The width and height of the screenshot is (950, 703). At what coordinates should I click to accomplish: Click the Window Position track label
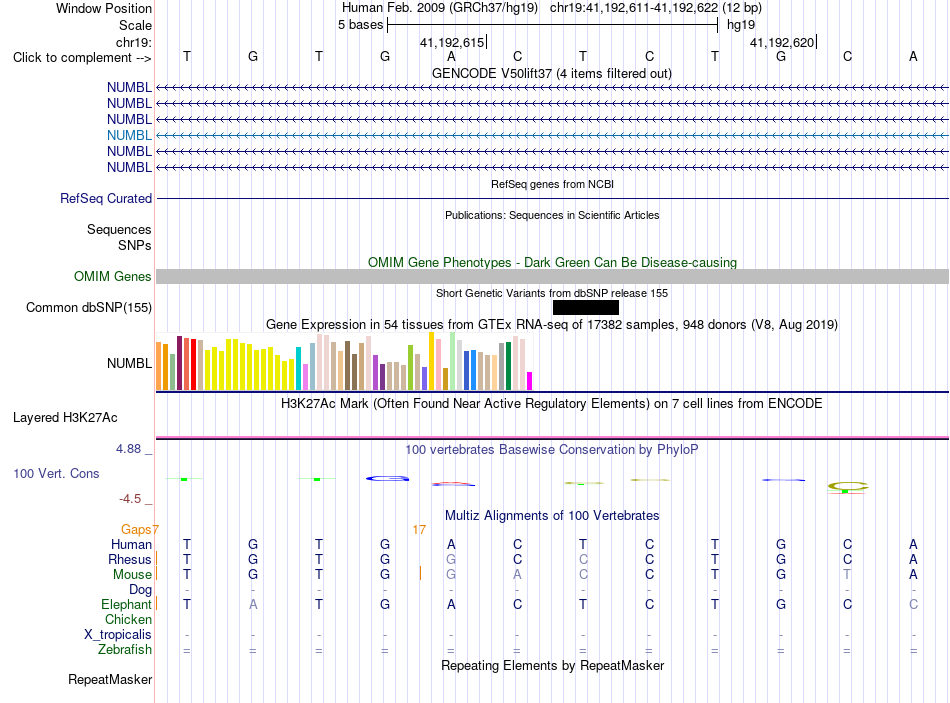(104, 8)
